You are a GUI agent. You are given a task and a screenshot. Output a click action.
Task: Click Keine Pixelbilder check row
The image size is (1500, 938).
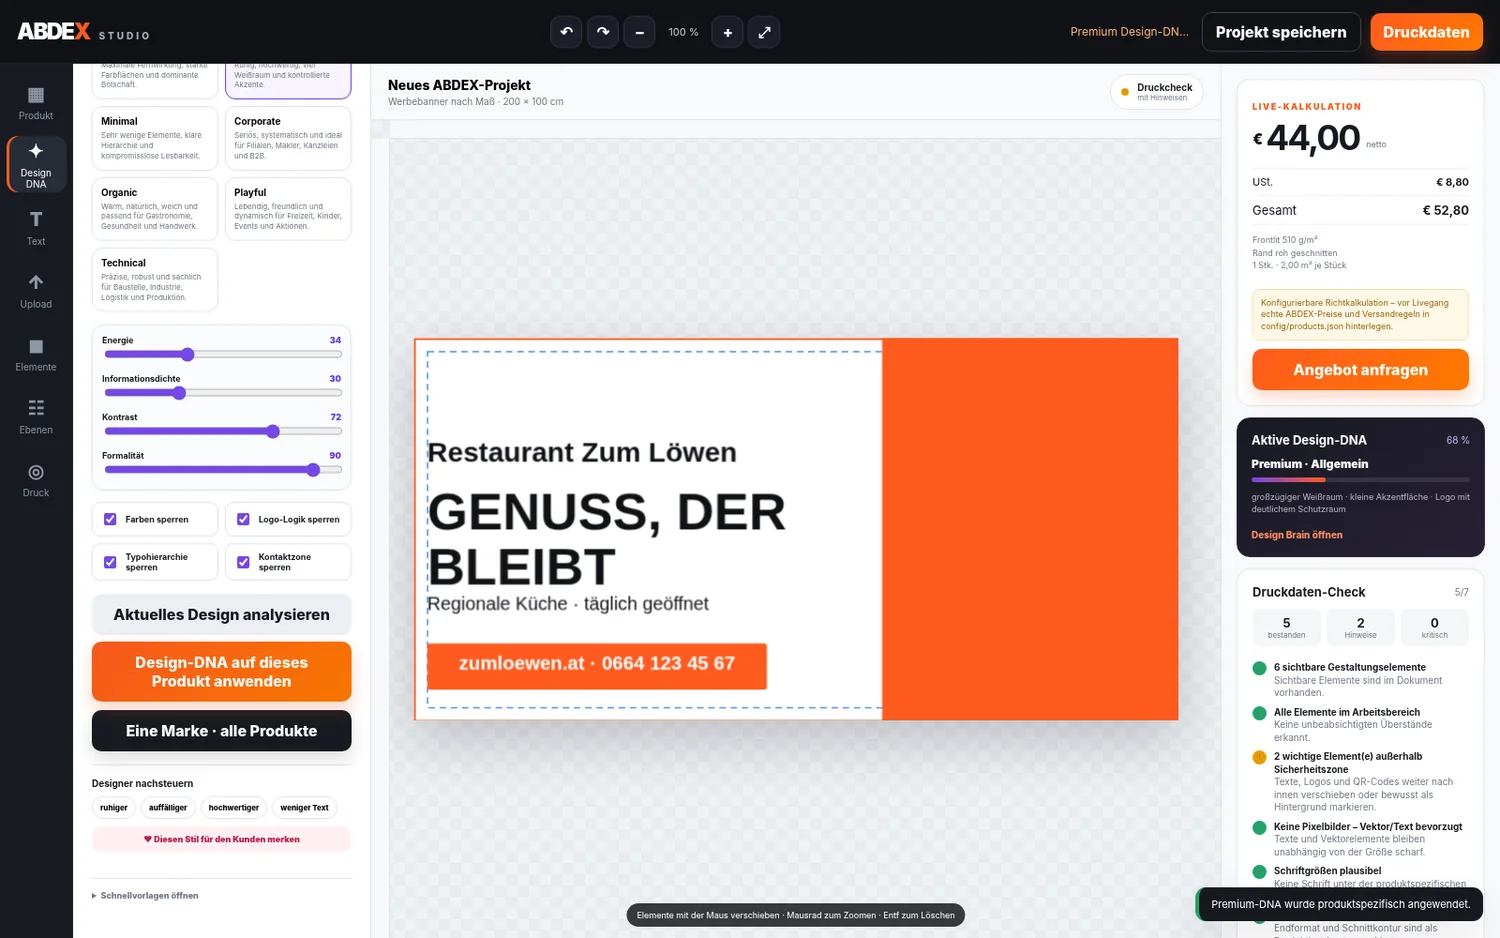(x=1360, y=839)
